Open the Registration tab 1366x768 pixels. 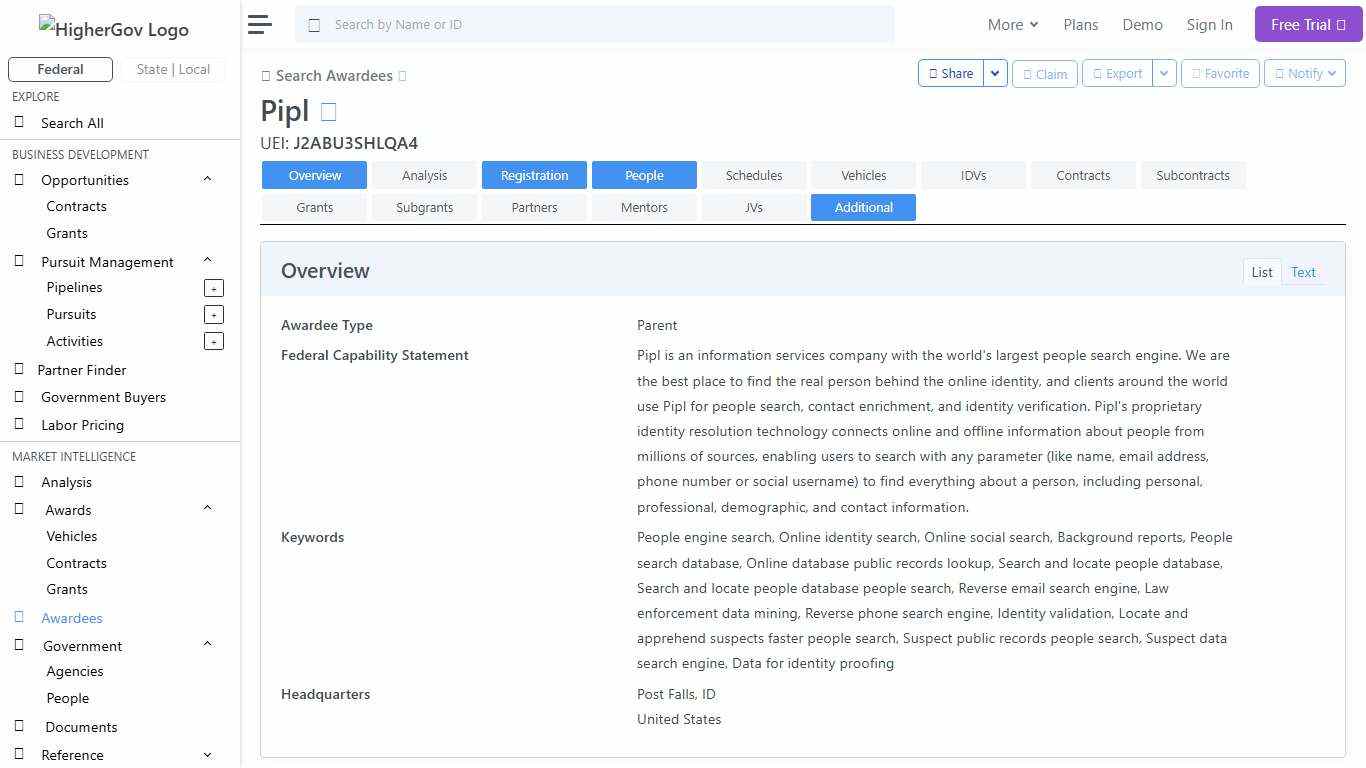coord(534,176)
